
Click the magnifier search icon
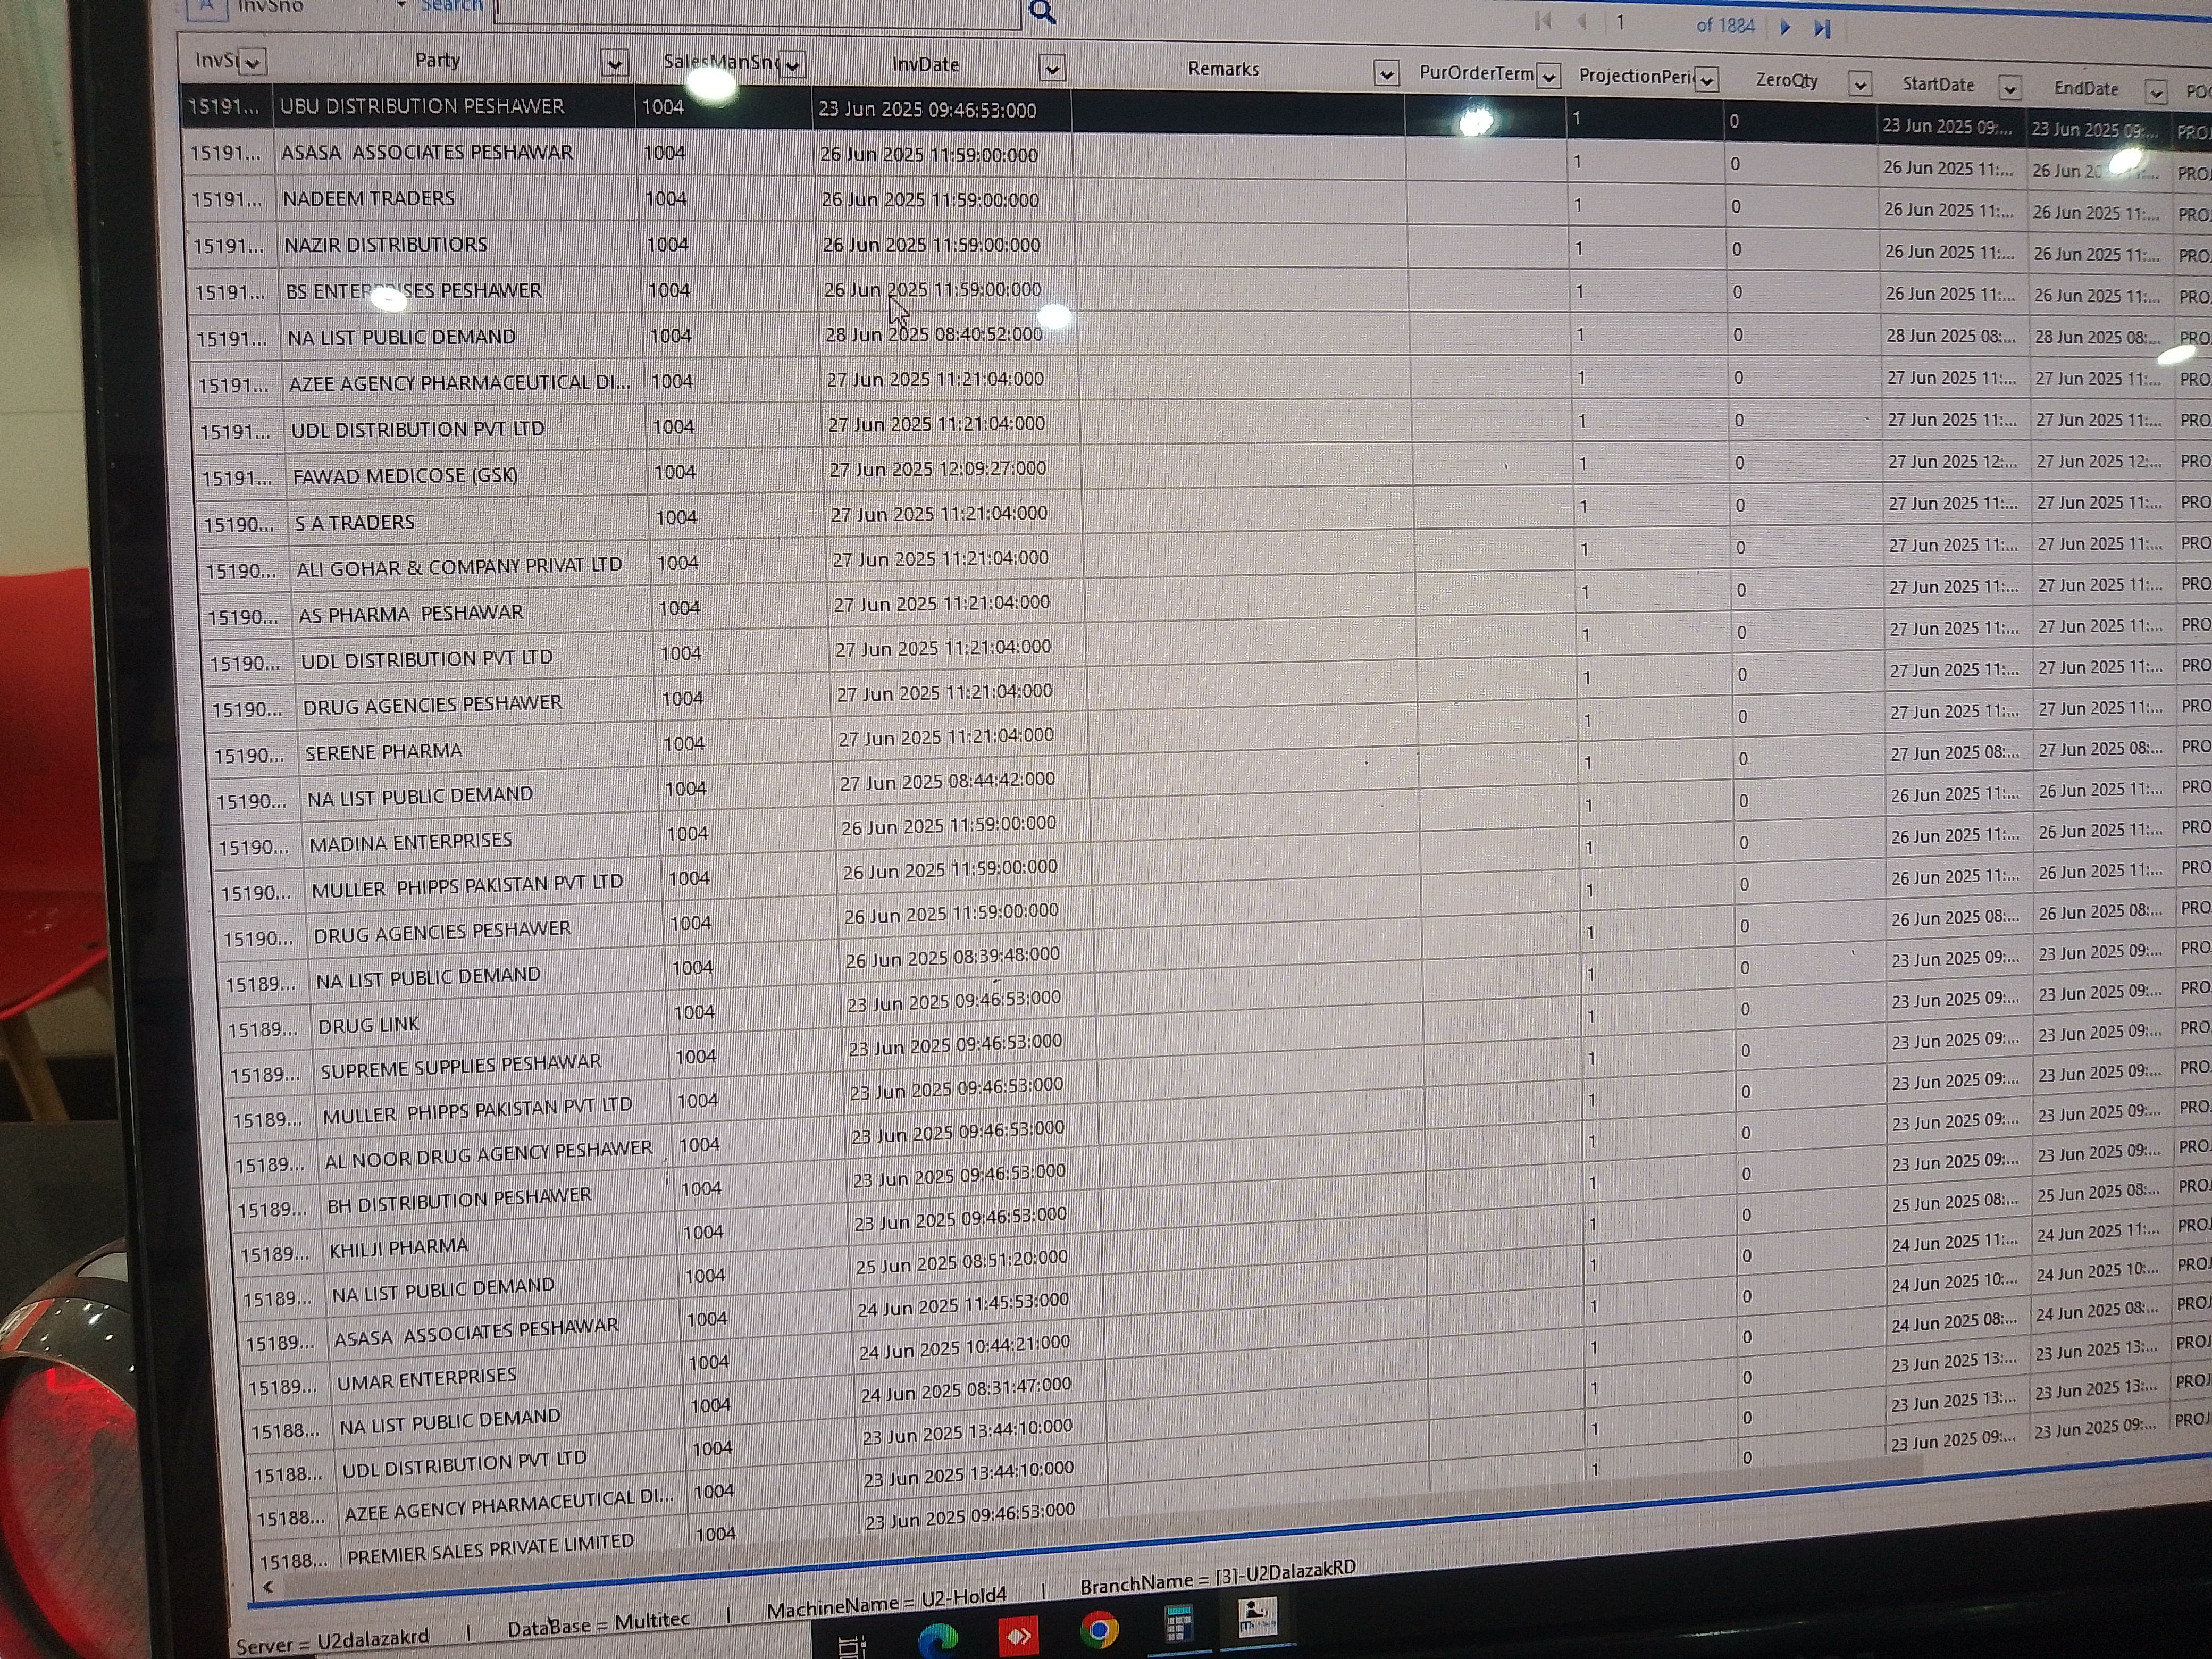(x=1042, y=11)
